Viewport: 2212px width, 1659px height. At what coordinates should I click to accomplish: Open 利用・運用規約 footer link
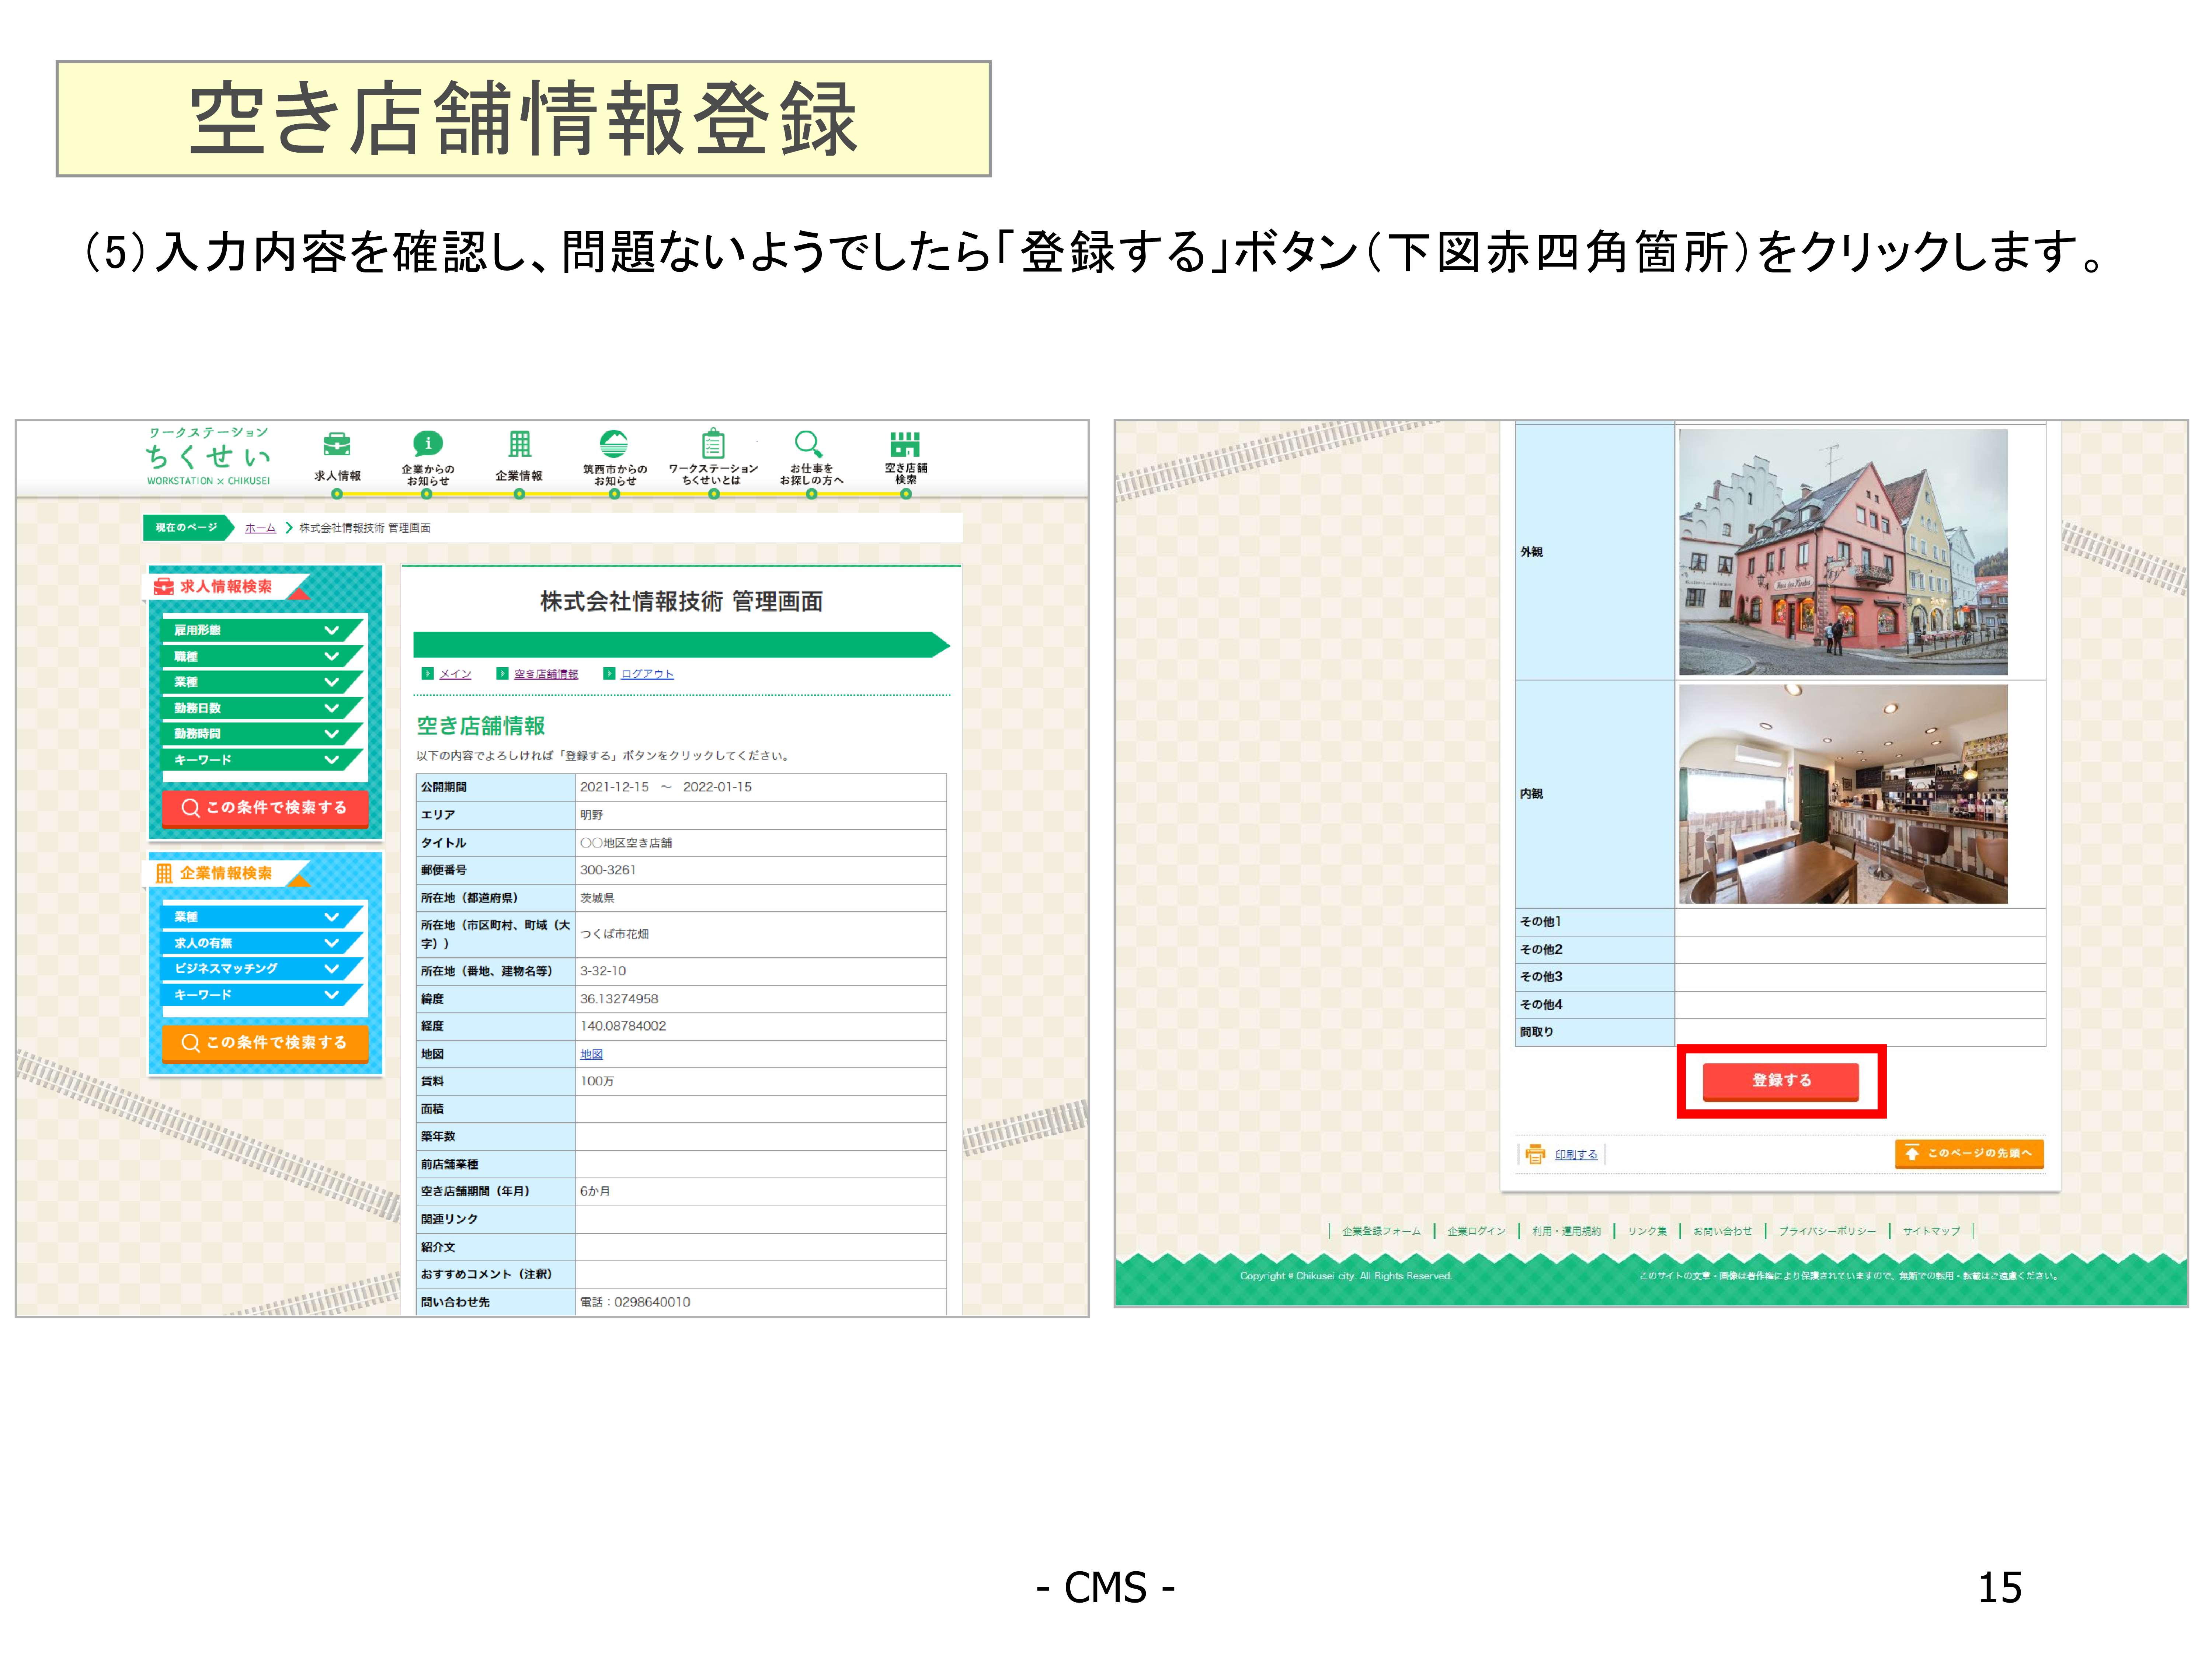point(1566,1231)
